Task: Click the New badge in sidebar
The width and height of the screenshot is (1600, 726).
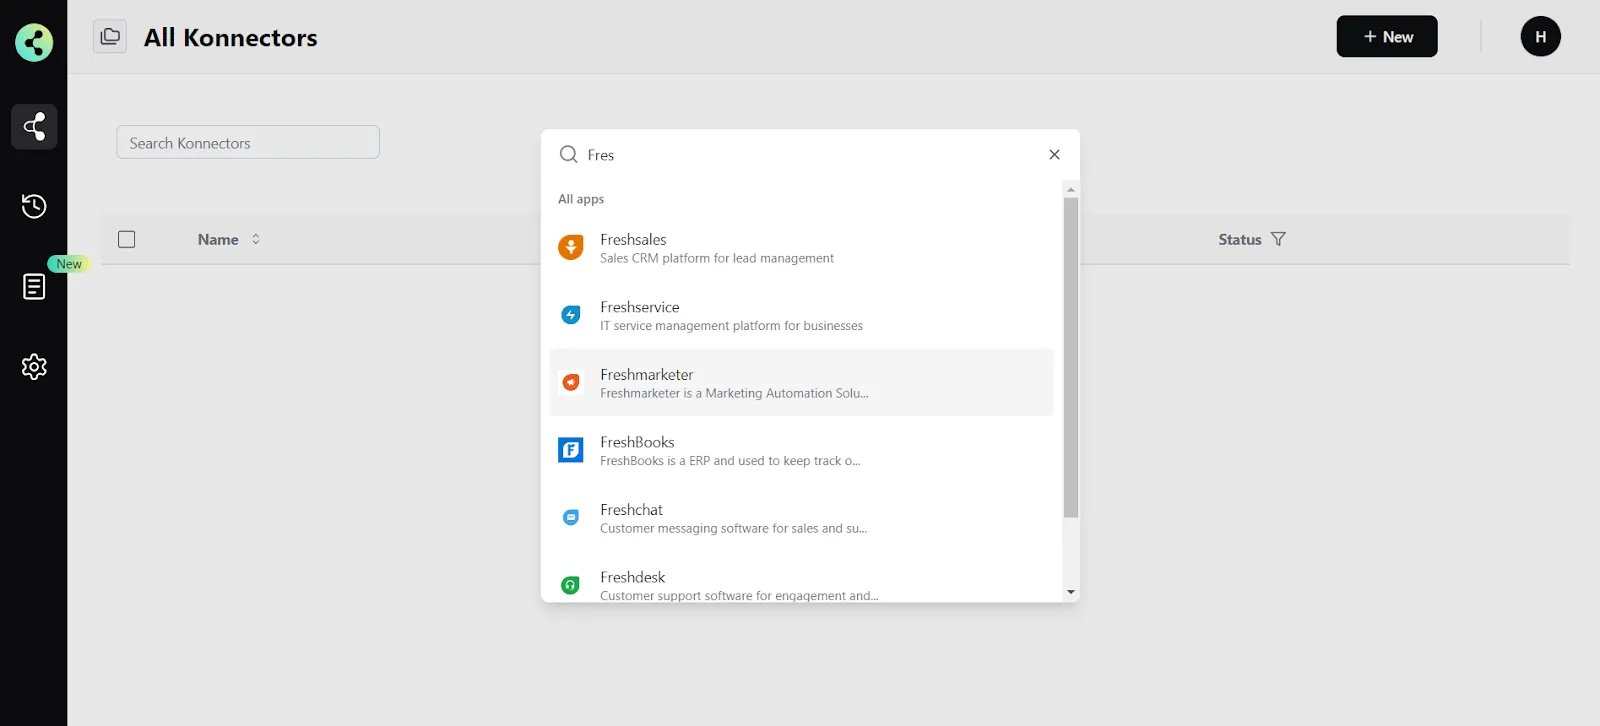Action: tap(69, 264)
